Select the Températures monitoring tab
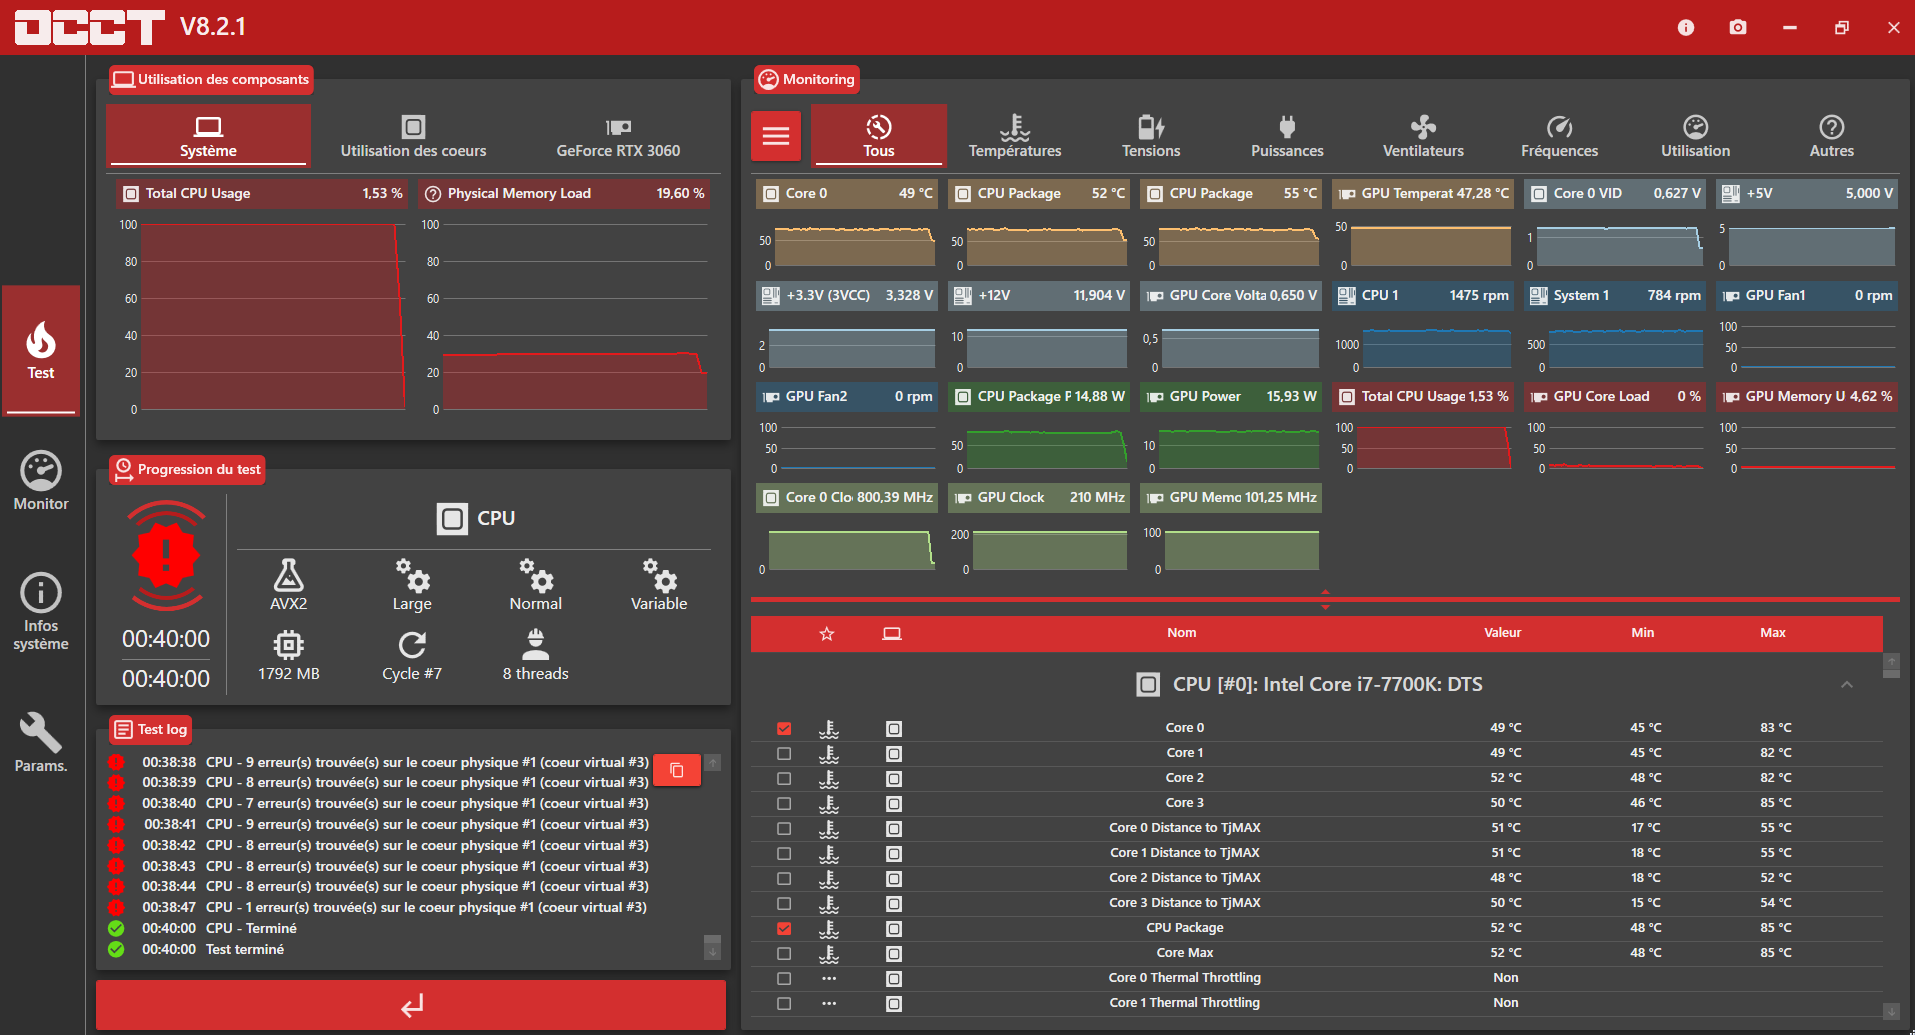1915x1035 pixels. (x=1015, y=135)
